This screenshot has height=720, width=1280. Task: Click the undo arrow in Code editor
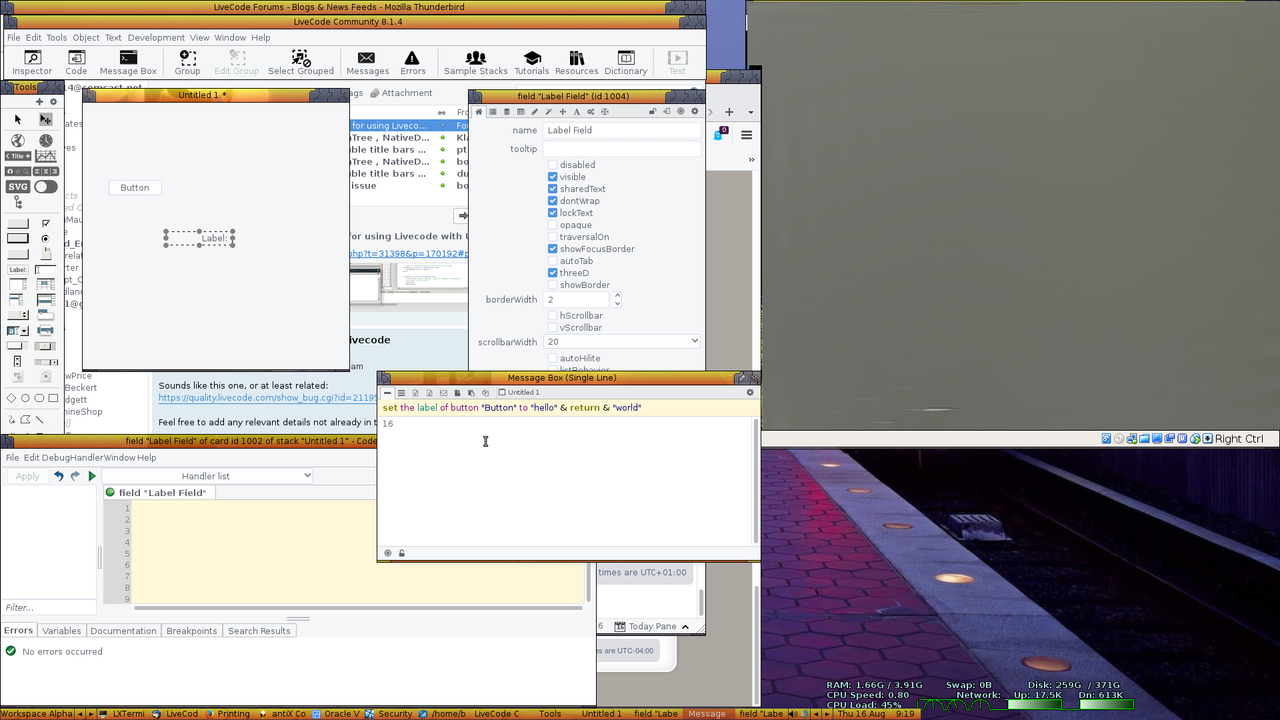pos(58,476)
